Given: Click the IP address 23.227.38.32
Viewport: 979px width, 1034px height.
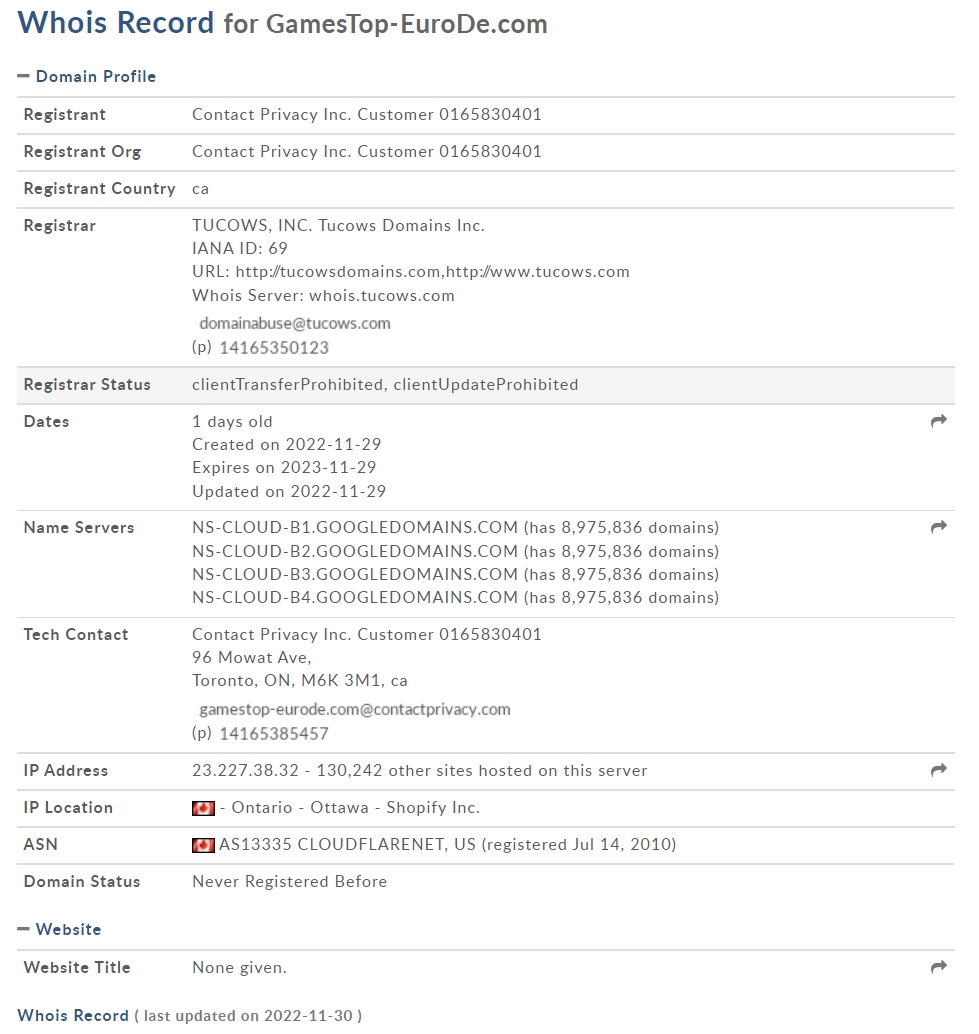Looking at the screenshot, I should [x=245, y=770].
